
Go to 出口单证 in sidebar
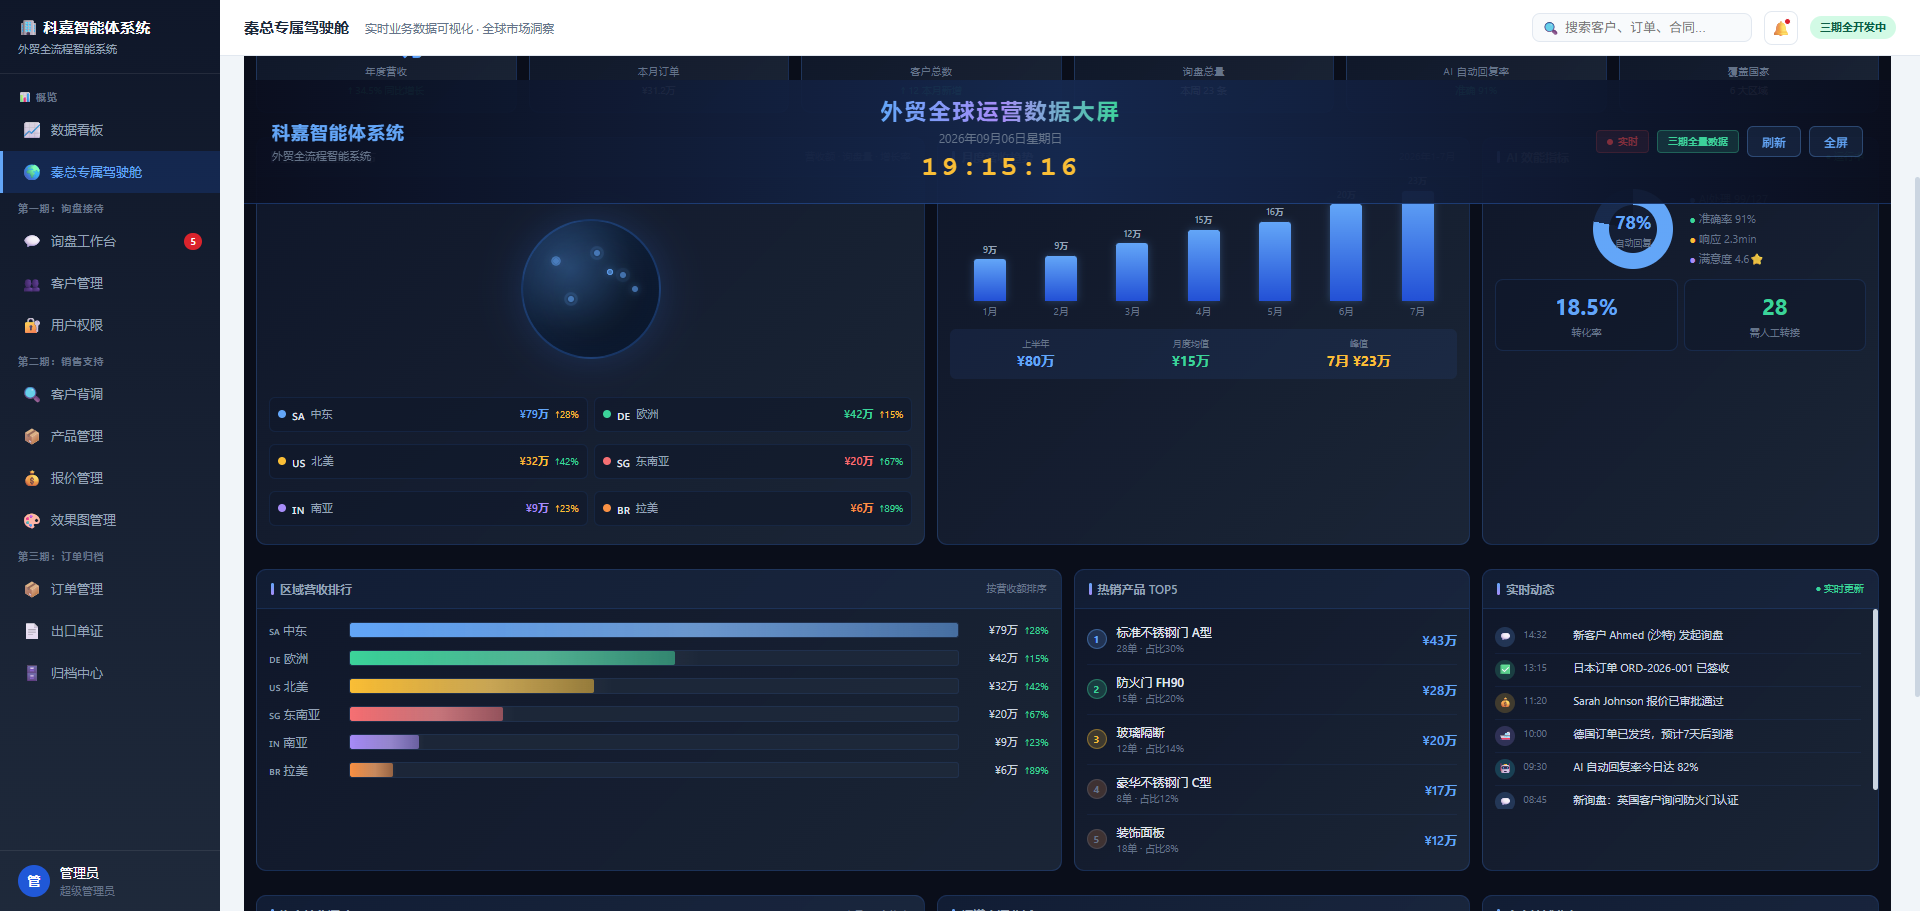pyautogui.click(x=110, y=631)
